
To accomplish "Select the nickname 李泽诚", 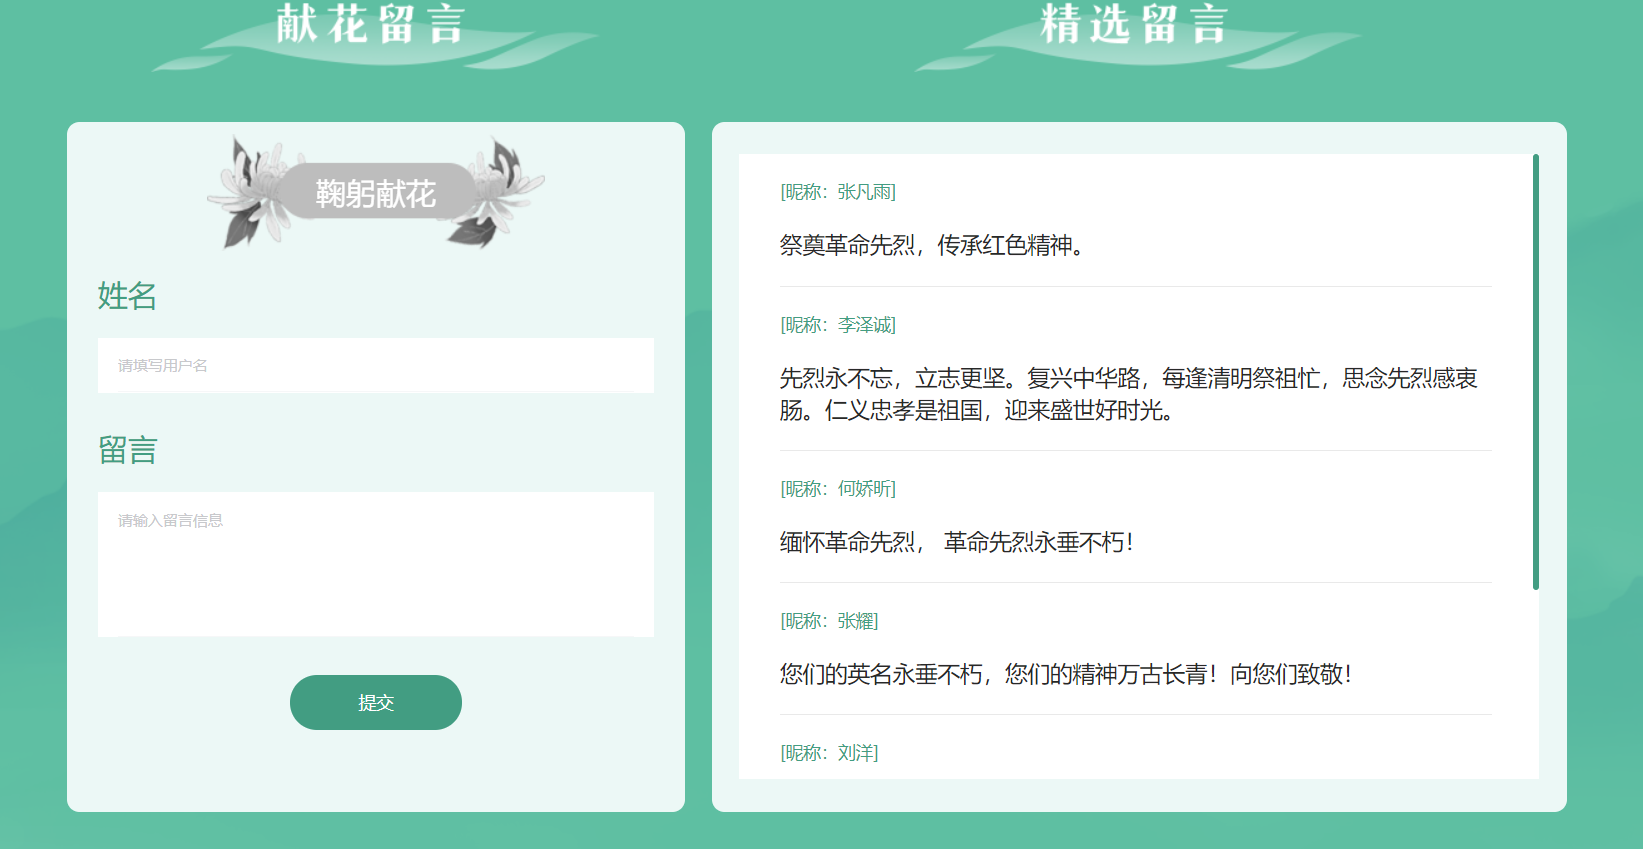I will (x=865, y=325).
